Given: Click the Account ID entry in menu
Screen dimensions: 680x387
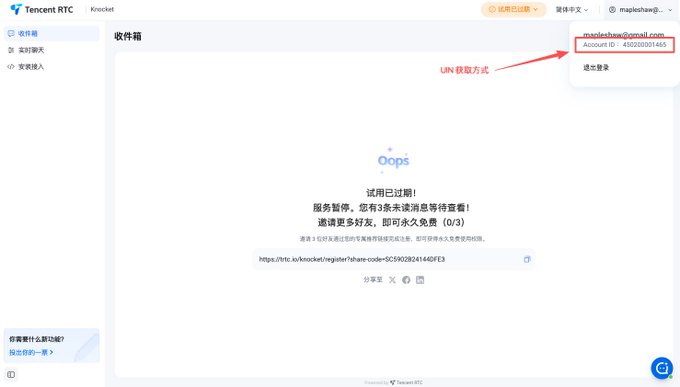Looking at the screenshot, I should point(624,45).
